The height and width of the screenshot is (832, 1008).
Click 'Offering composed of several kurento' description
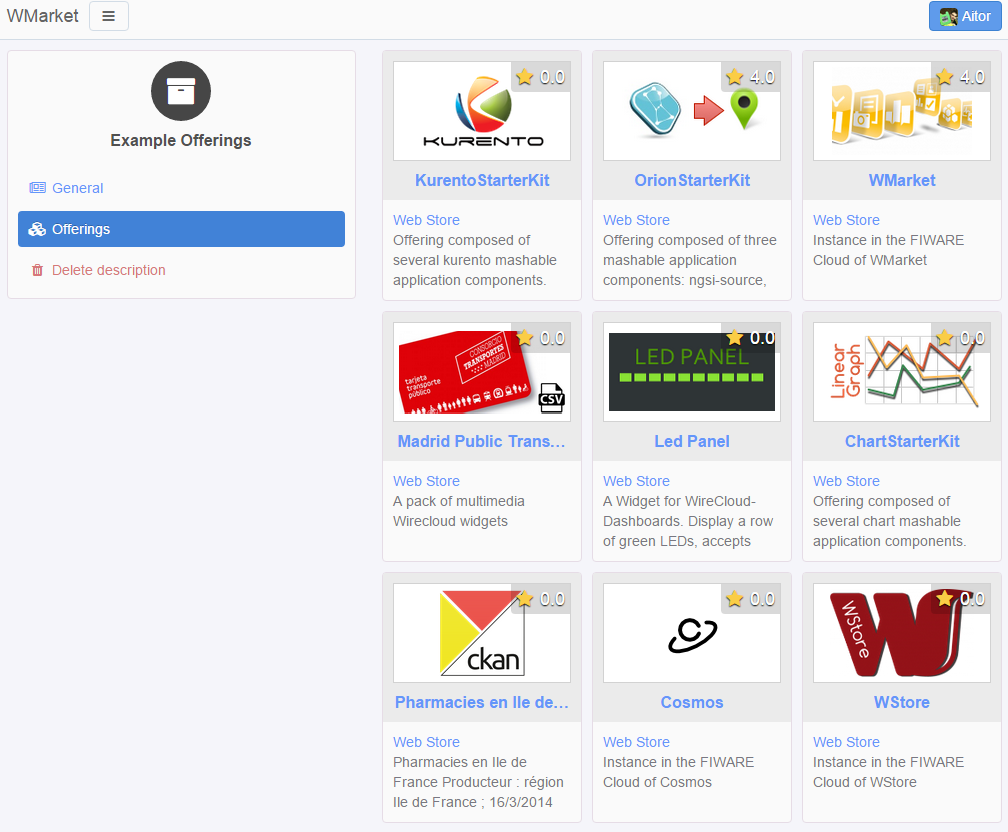click(x=475, y=260)
